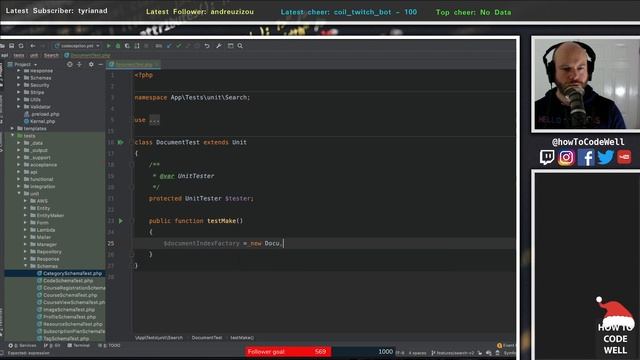Image resolution: width=640 pixels, height=360 pixels.
Task: Expand the Stripe folder
Action: click(x=19, y=92)
